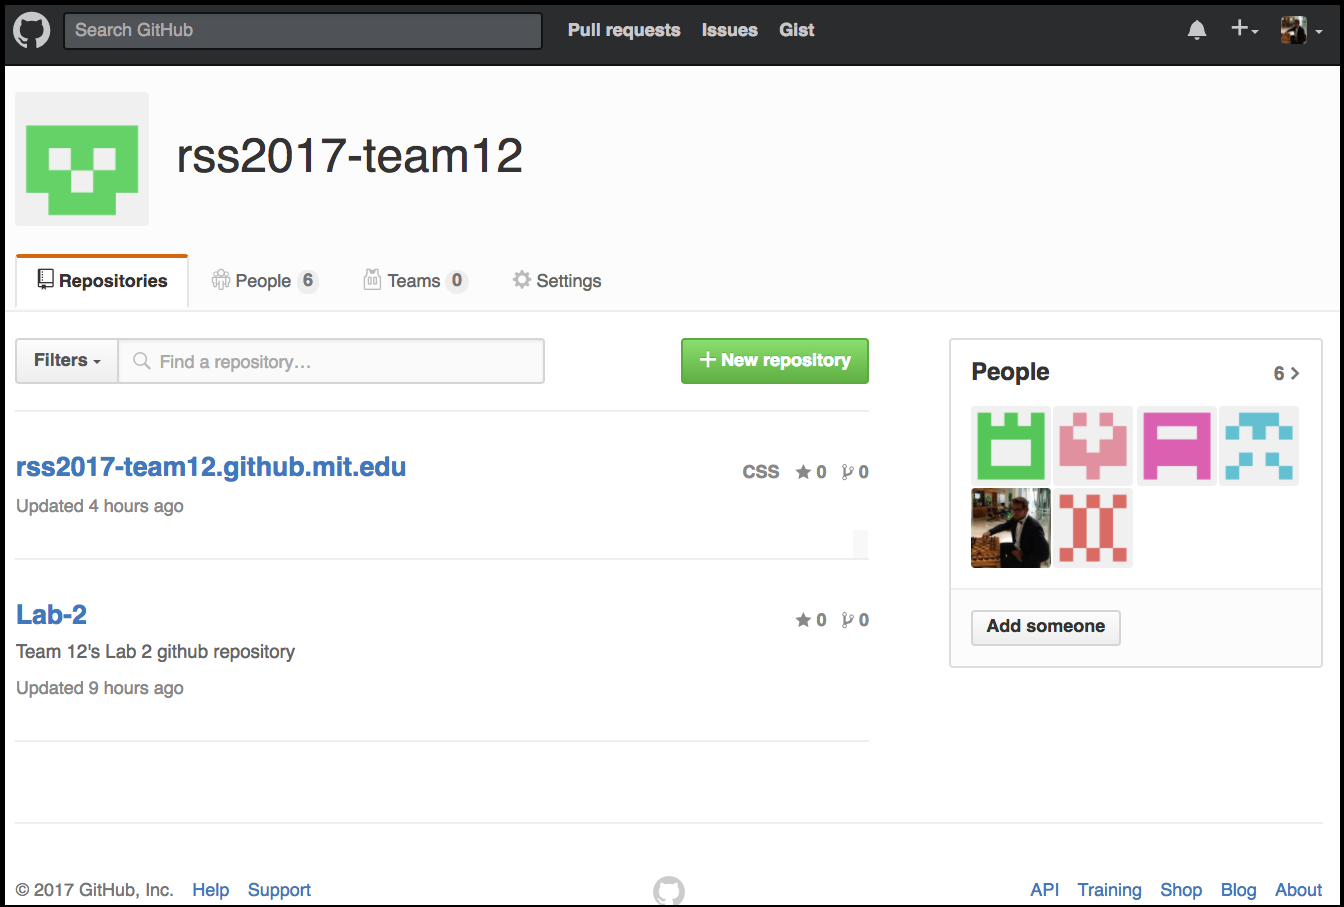
Task: Open the blue identicon member profile
Action: [1259, 446]
